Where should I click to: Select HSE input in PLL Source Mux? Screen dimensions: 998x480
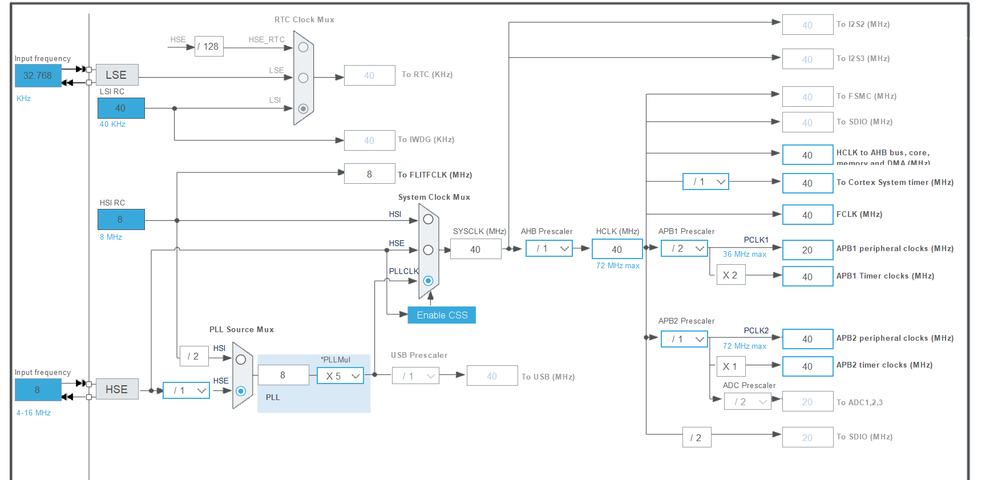pos(241,390)
